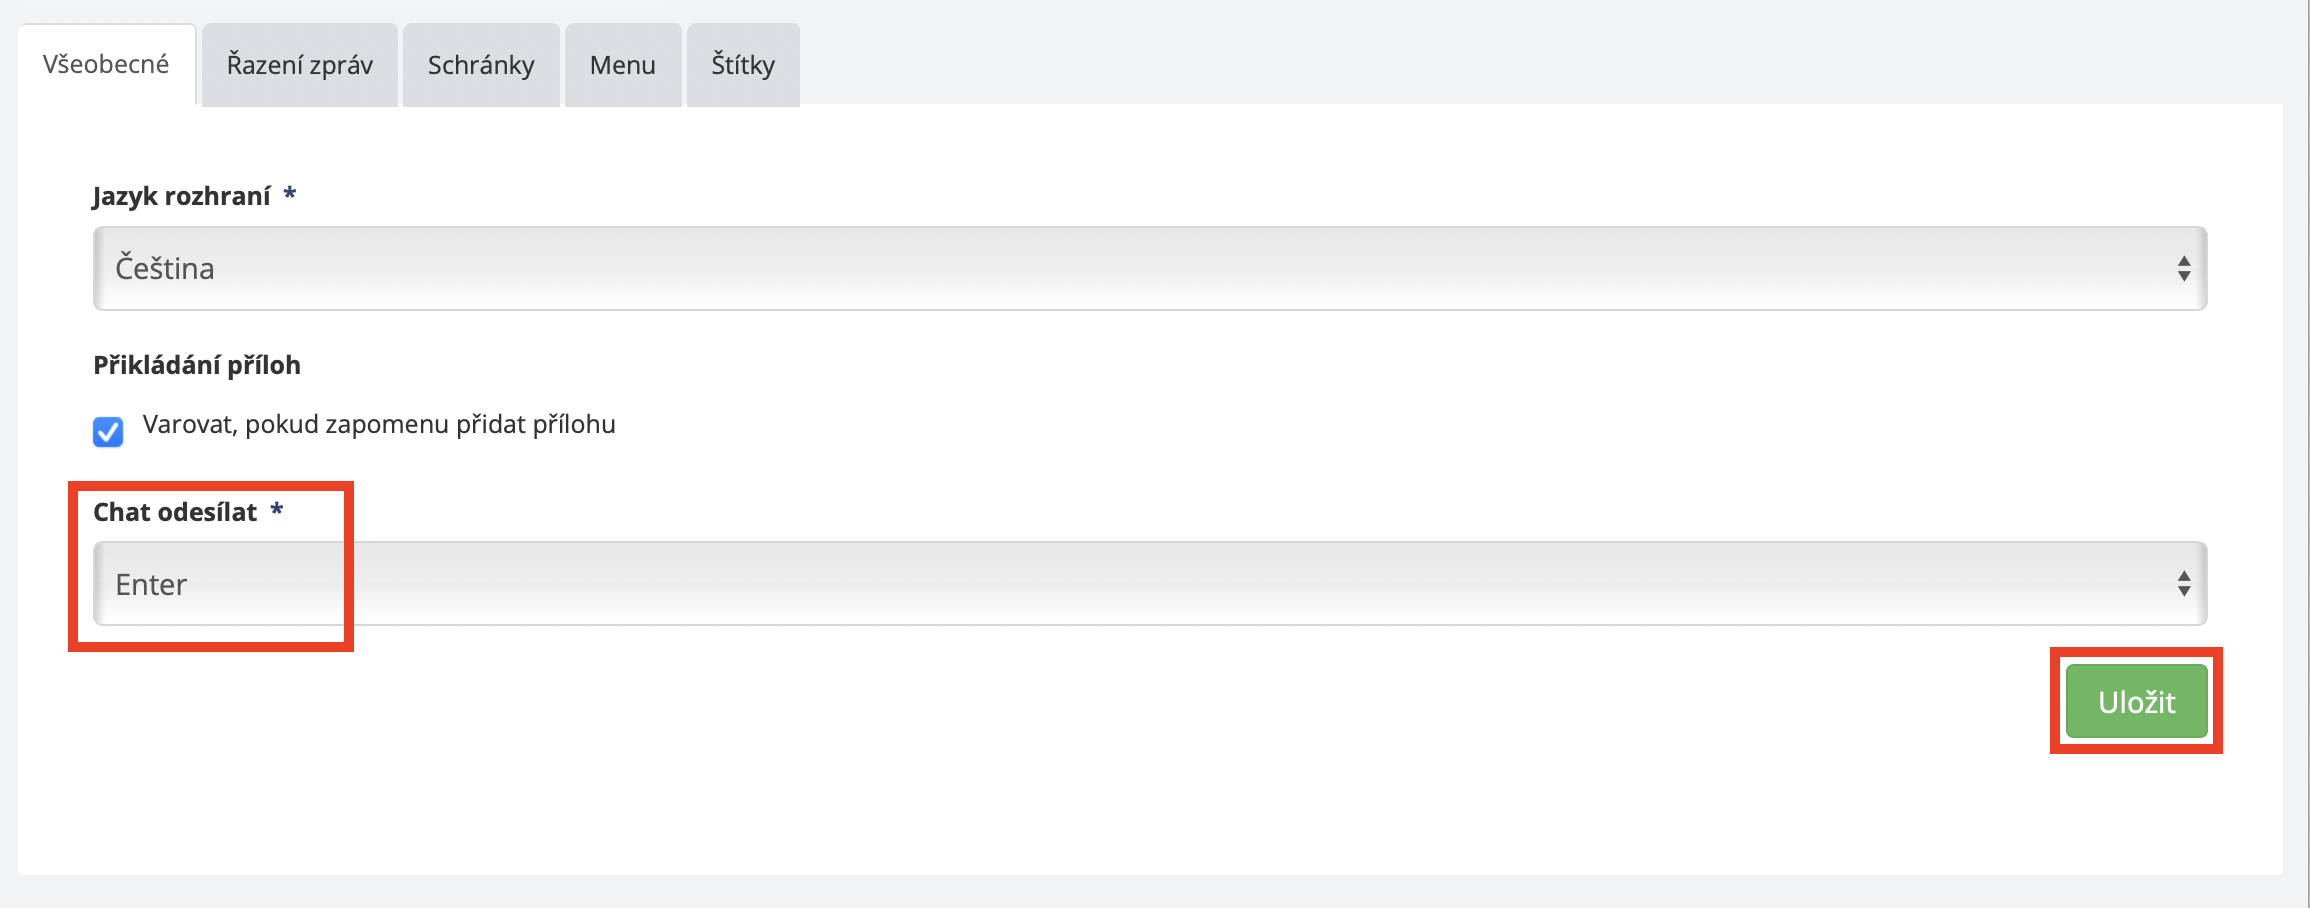Click the arrows icon on Enter dropdown
Screen dimensions: 2310x908
2183,584
